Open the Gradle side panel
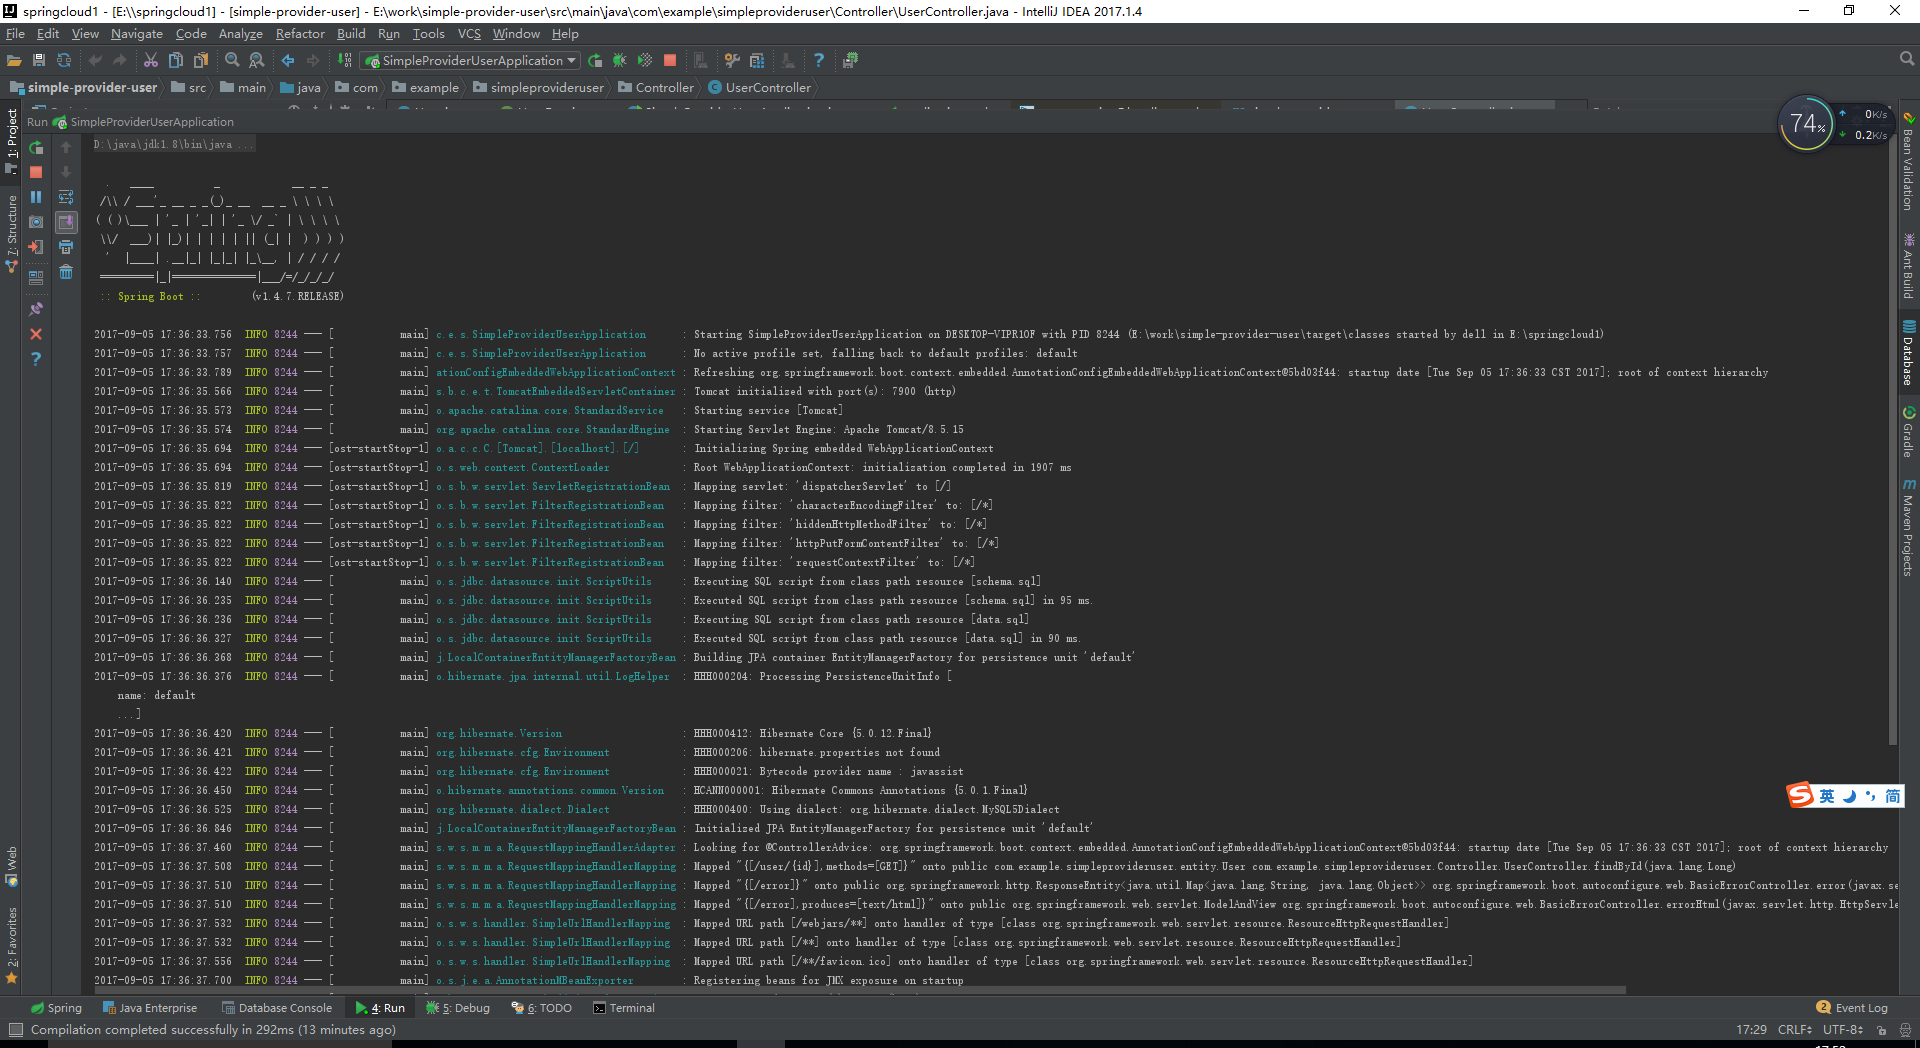This screenshot has width=1920, height=1048. click(1908, 432)
